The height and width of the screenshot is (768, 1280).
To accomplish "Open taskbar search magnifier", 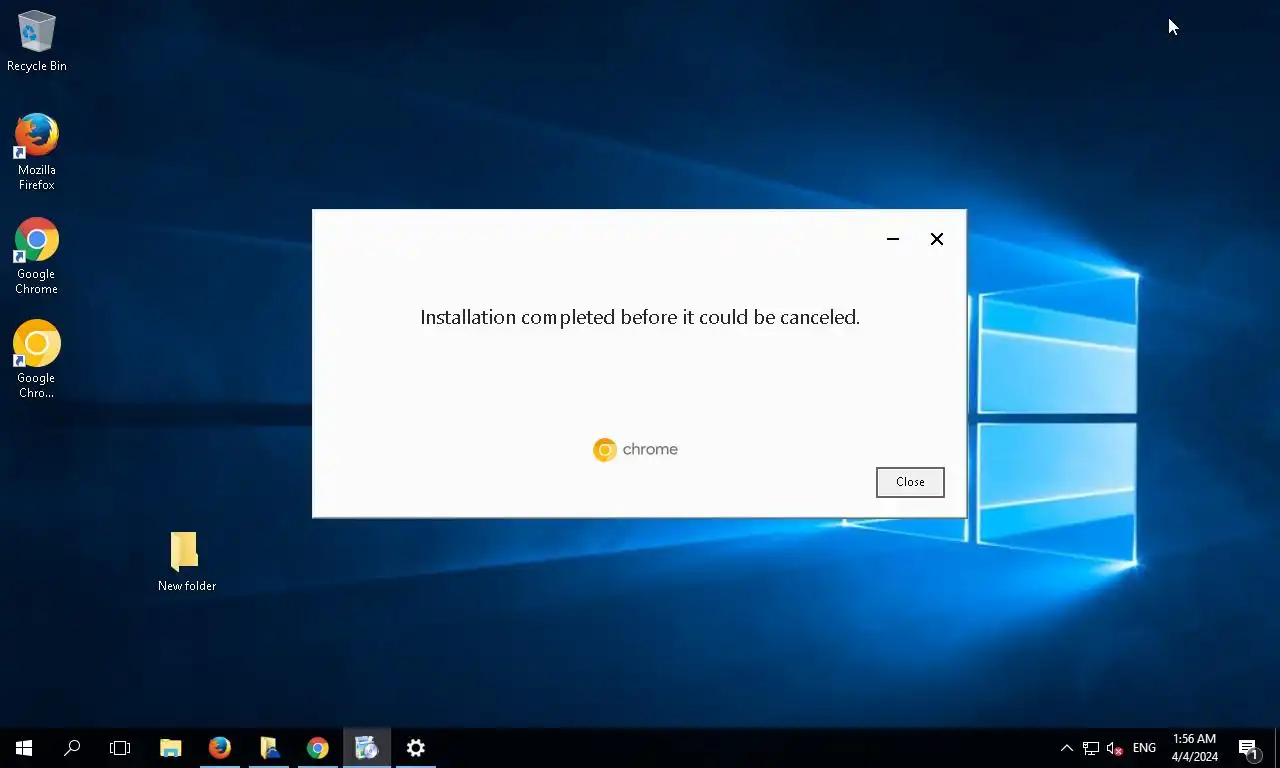I will pyautogui.click(x=72, y=748).
